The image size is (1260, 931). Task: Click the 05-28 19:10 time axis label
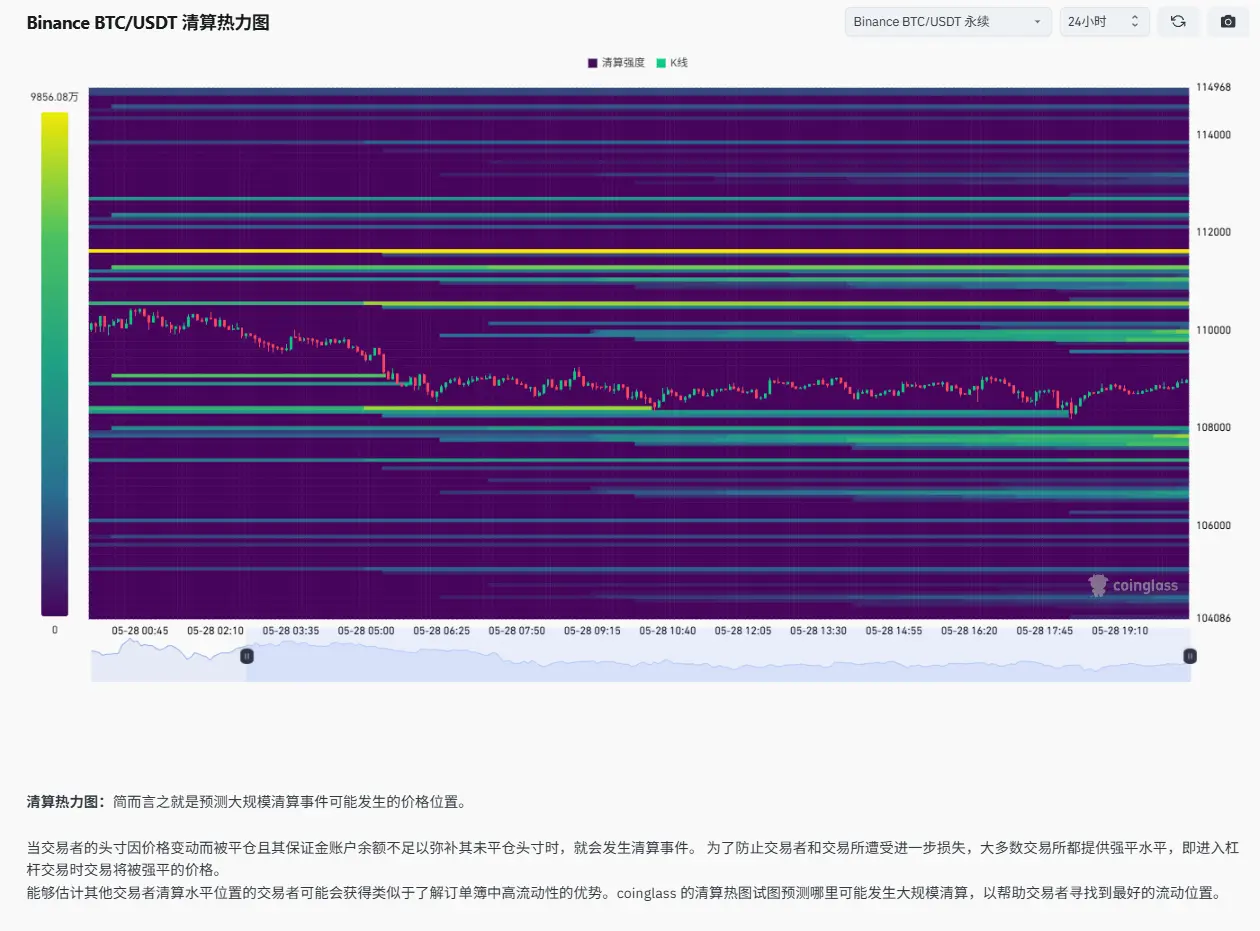click(1120, 631)
